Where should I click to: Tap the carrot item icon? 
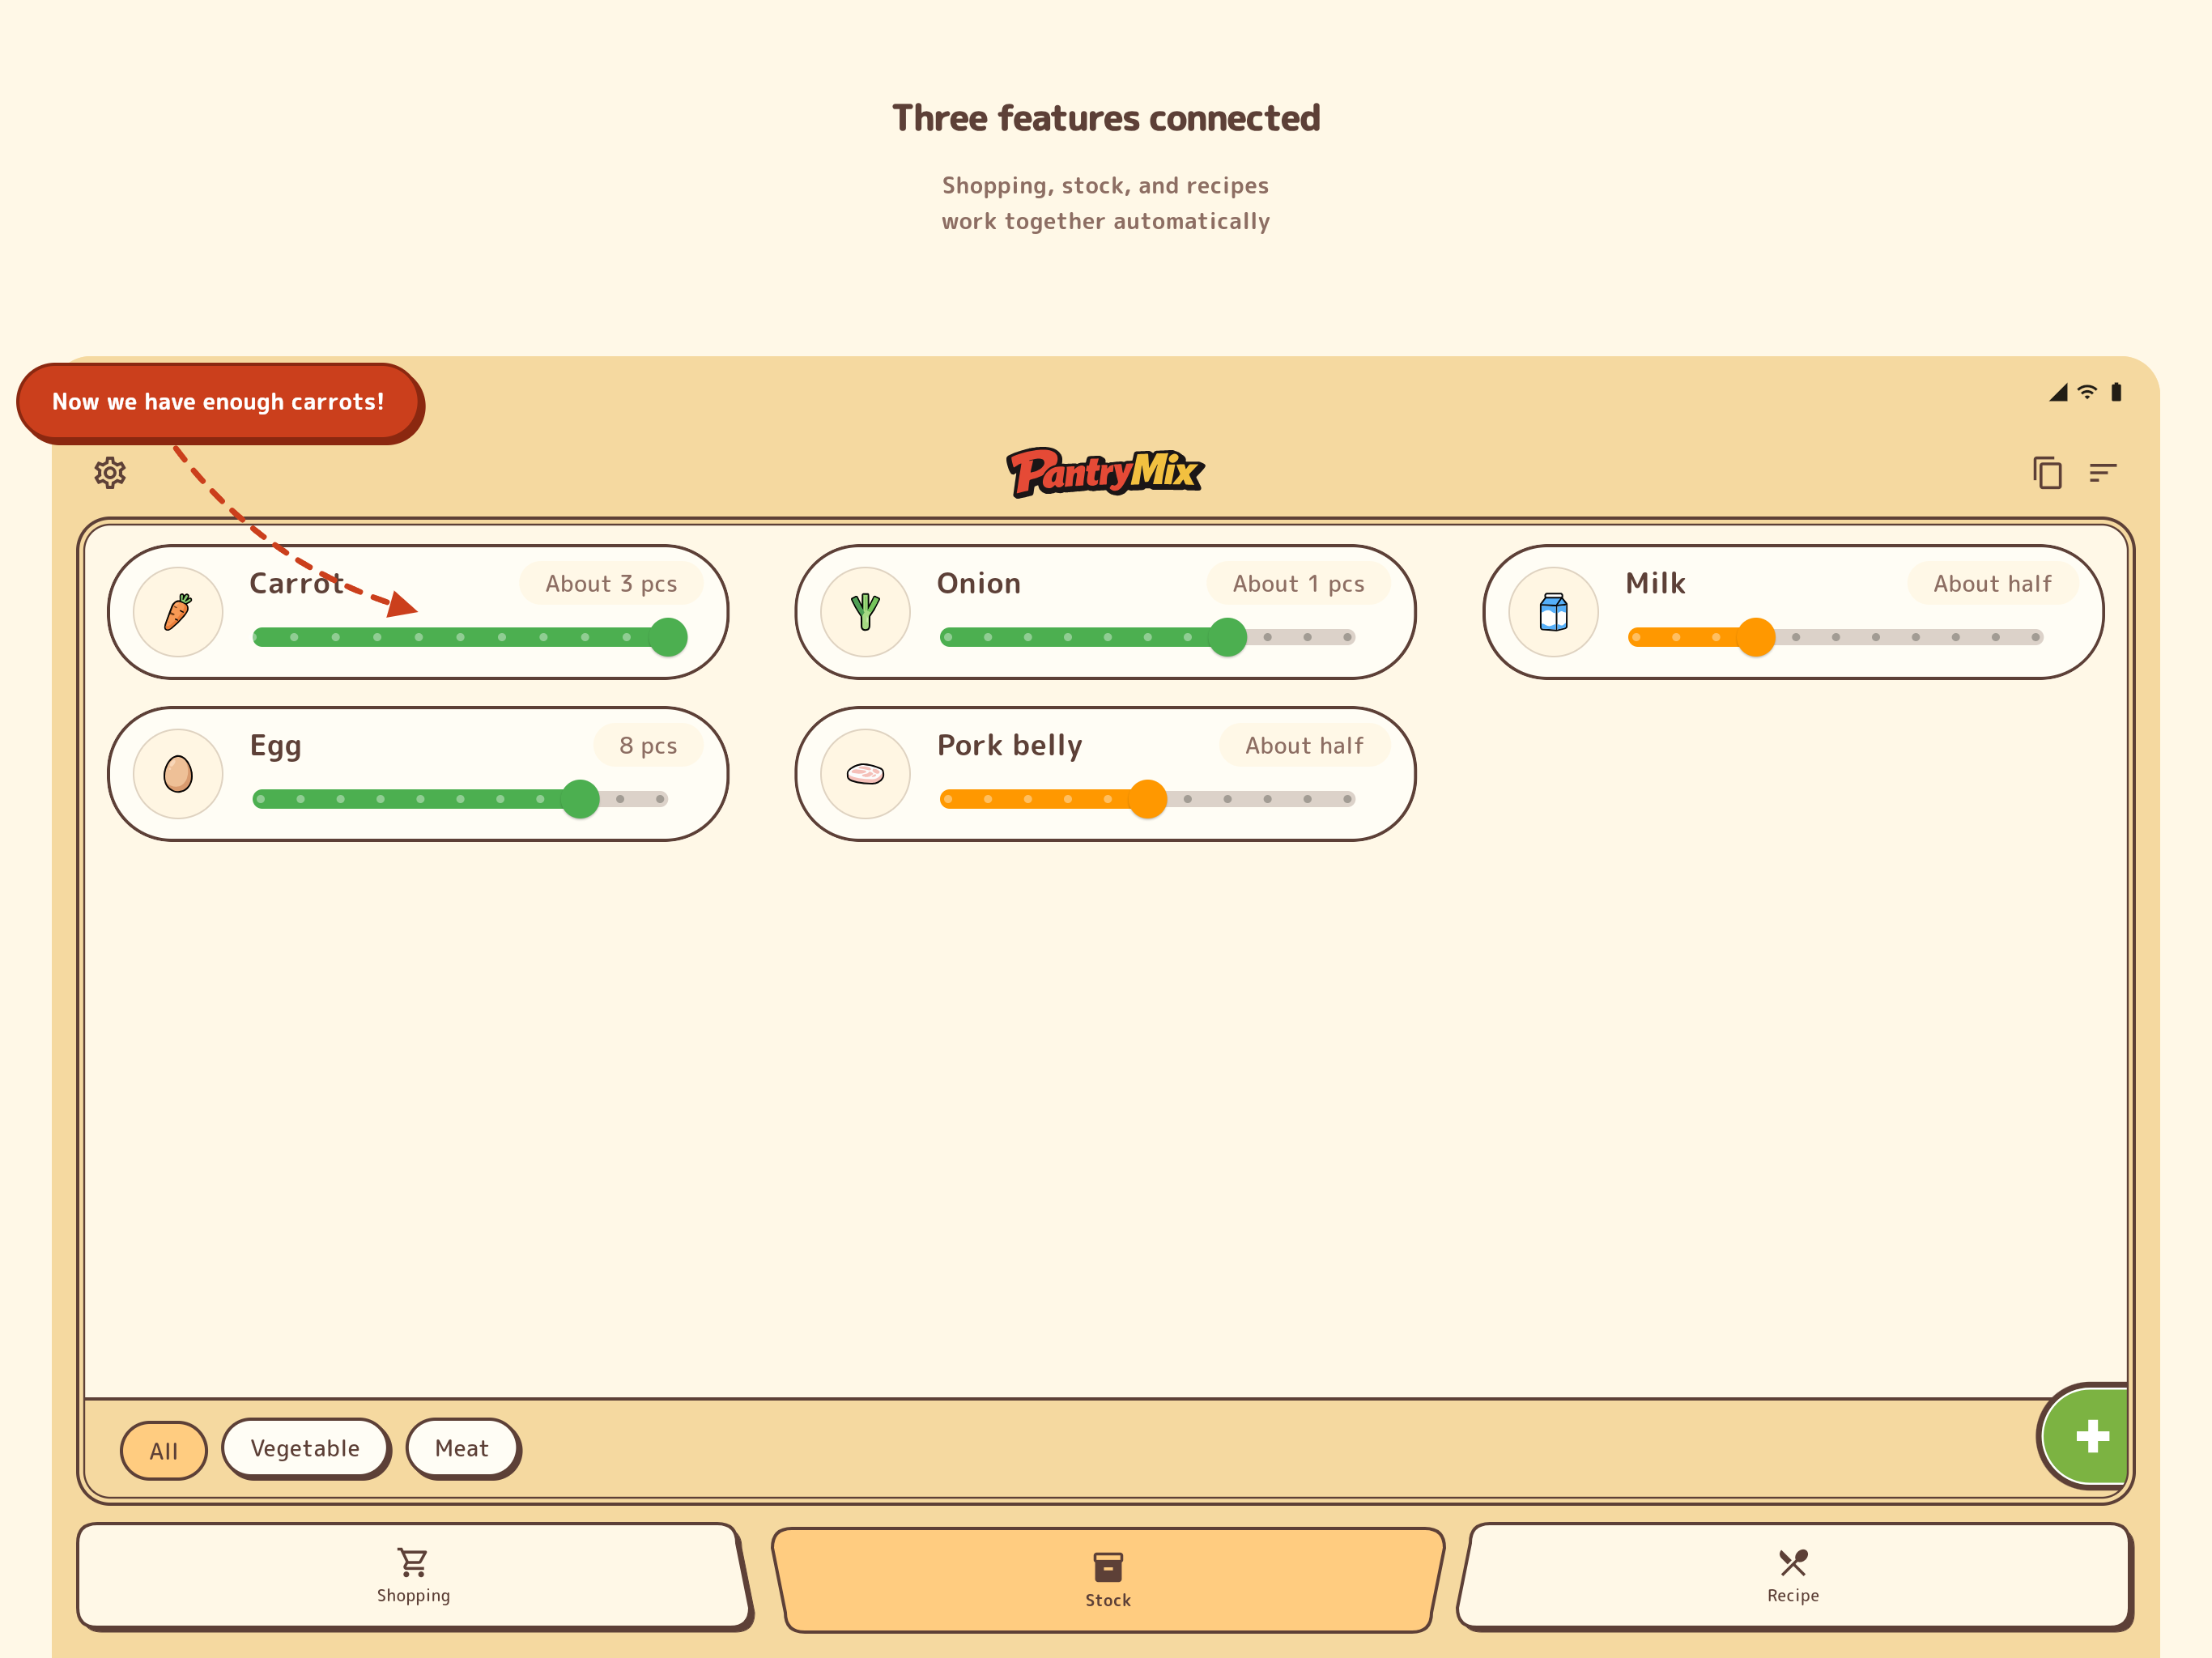point(178,612)
